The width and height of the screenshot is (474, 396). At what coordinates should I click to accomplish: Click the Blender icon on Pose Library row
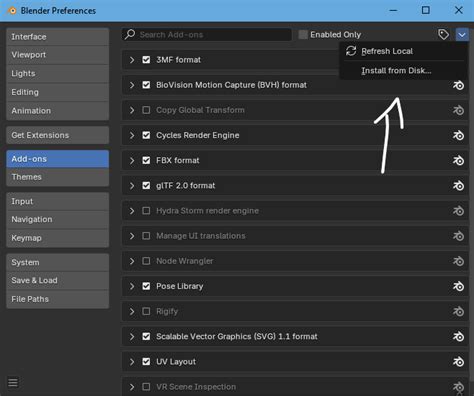pyautogui.click(x=458, y=286)
